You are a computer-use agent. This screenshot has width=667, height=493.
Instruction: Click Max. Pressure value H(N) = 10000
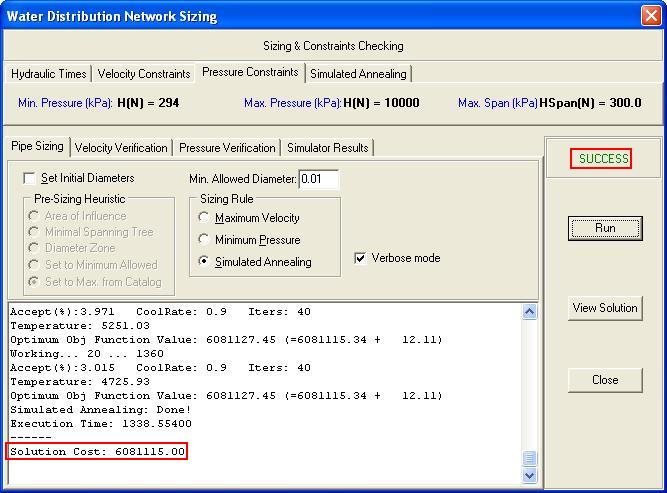[x=381, y=103]
